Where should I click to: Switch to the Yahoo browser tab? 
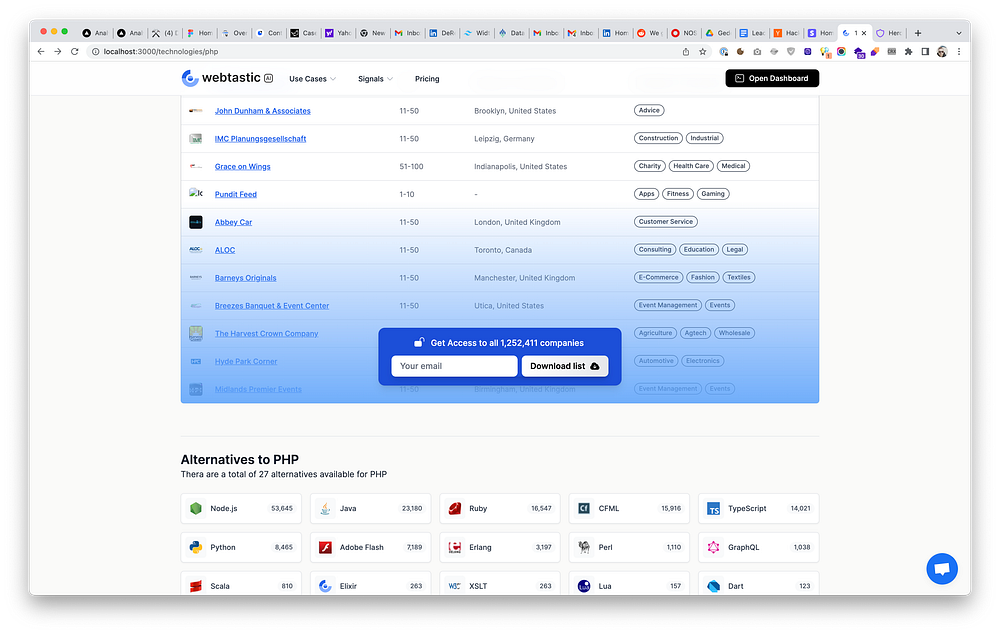tap(338, 33)
